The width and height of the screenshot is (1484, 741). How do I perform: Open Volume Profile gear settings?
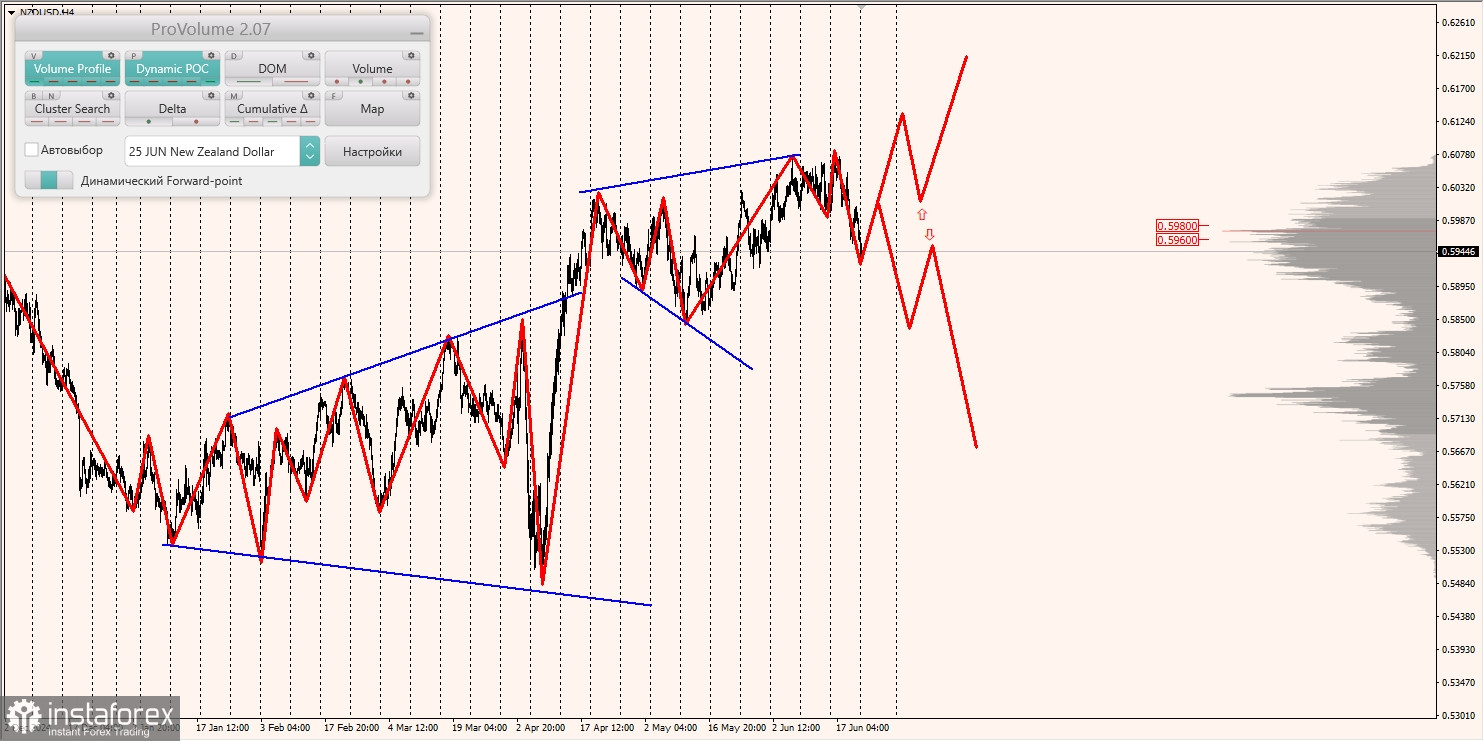point(111,56)
